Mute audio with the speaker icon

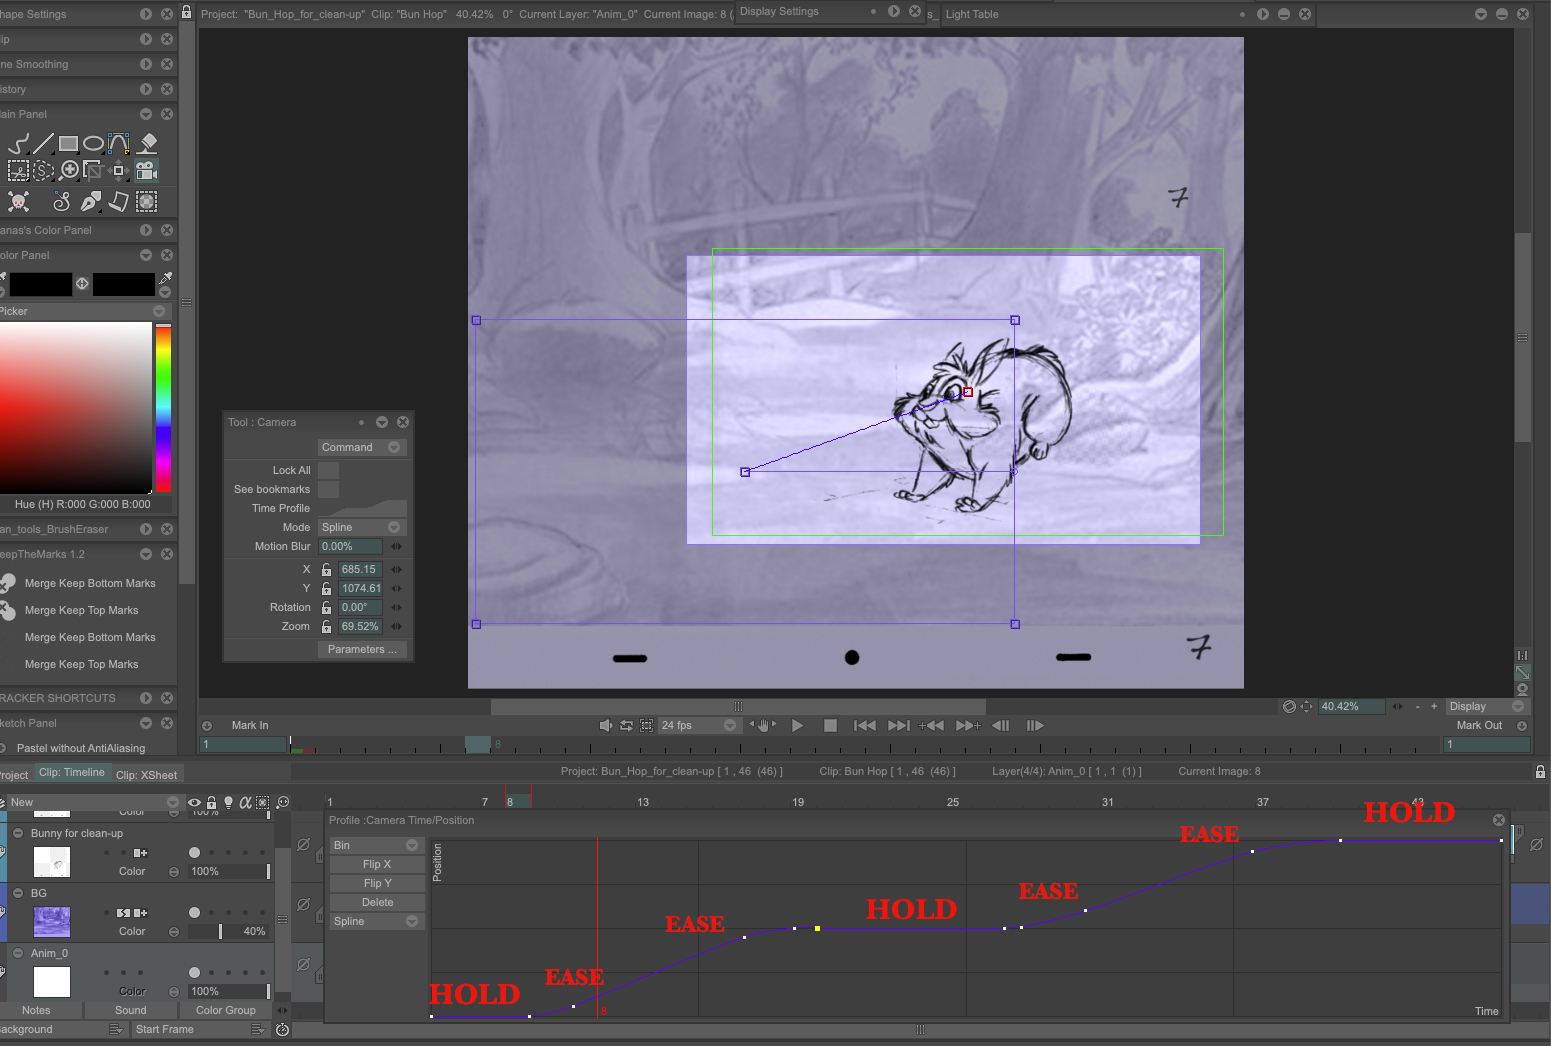pyautogui.click(x=605, y=725)
